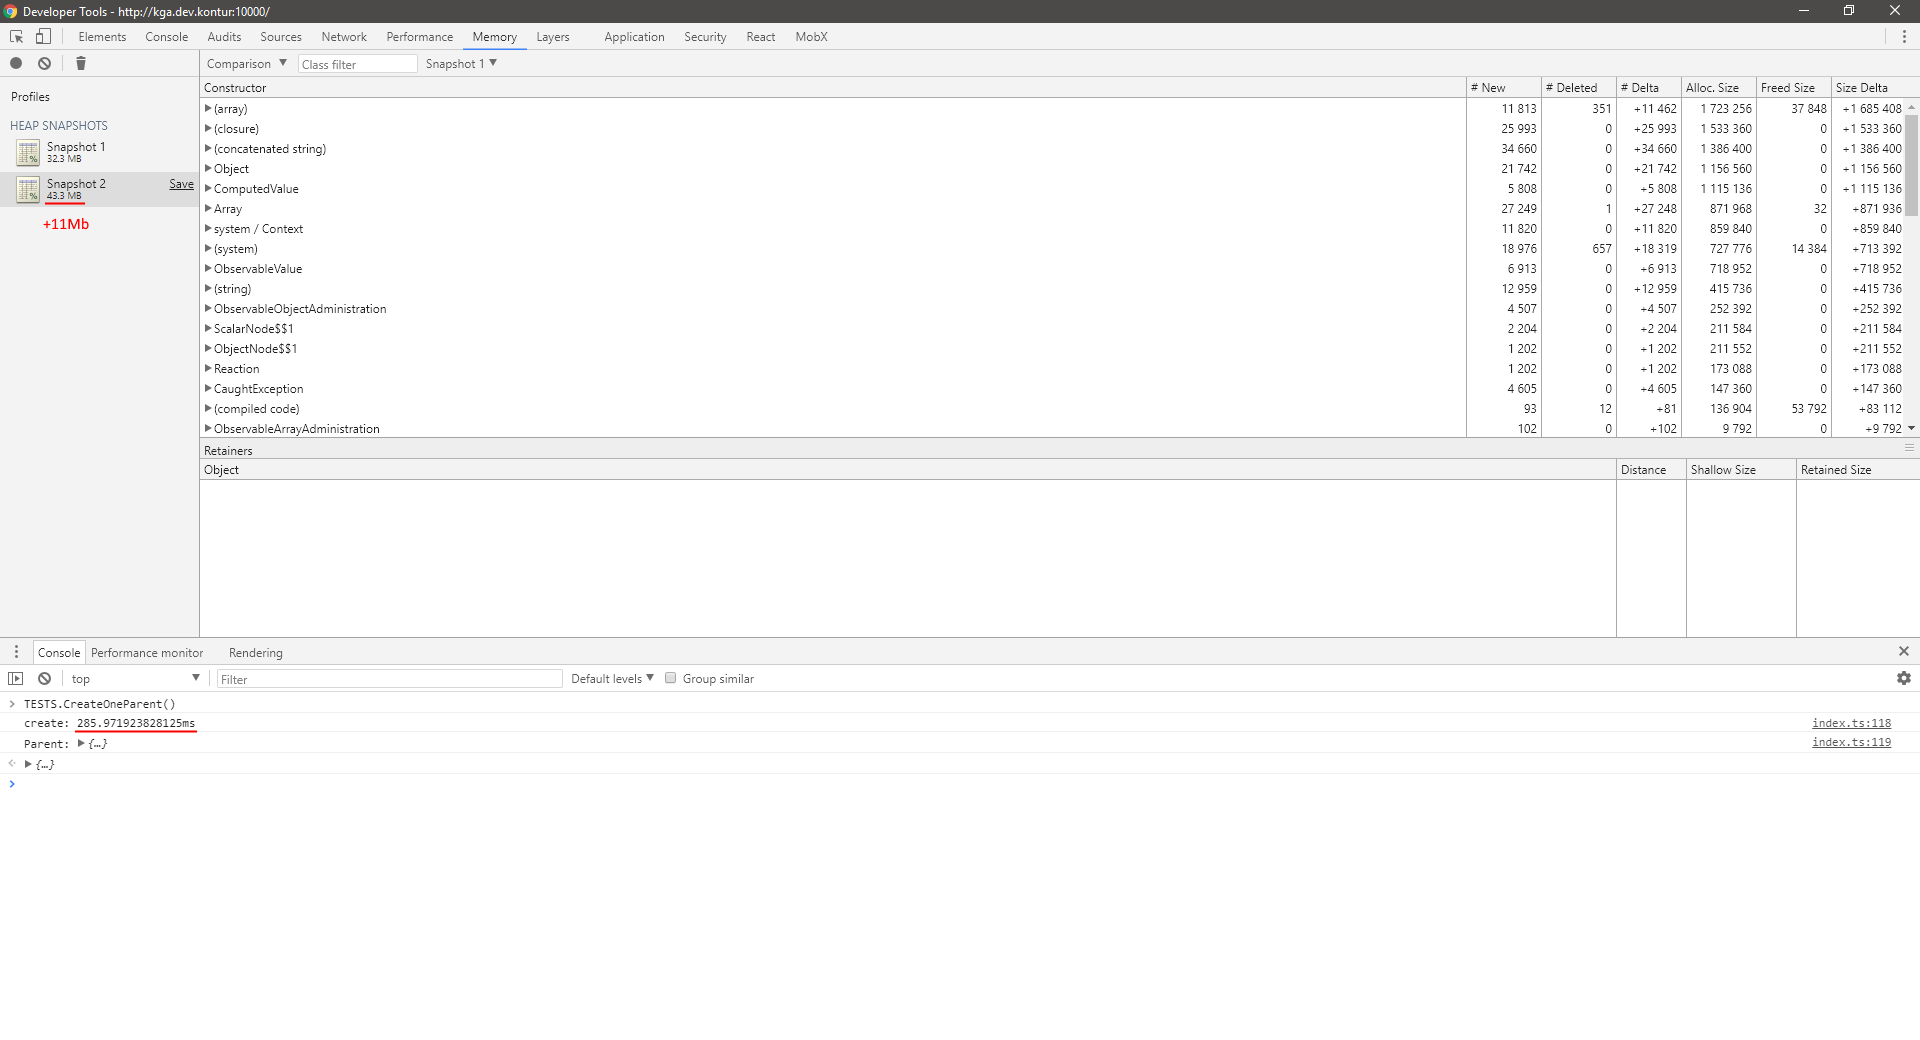Open the MobX tab
The width and height of the screenshot is (1920, 1040).
[x=811, y=37]
